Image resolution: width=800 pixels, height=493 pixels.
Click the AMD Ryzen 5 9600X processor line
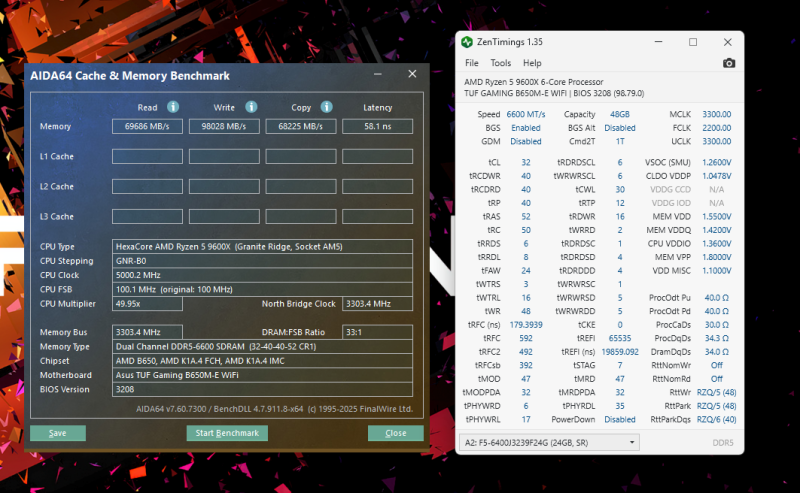point(534,82)
